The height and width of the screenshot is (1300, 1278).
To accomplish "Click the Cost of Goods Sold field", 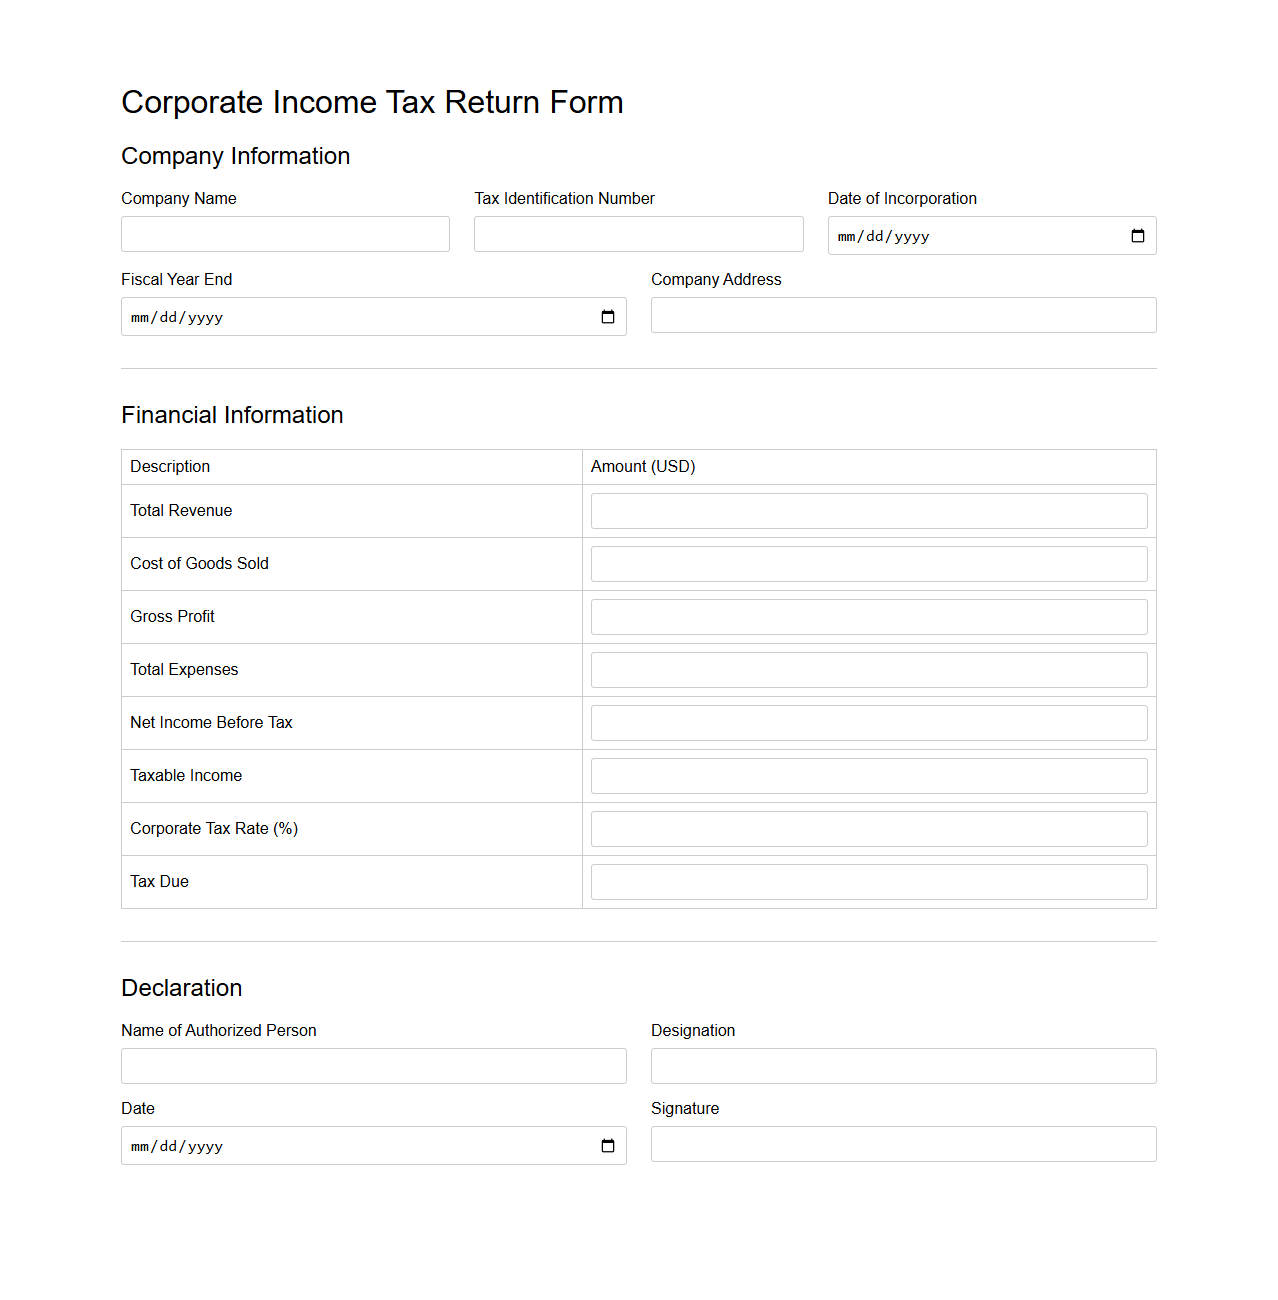I will click(868, 563).
